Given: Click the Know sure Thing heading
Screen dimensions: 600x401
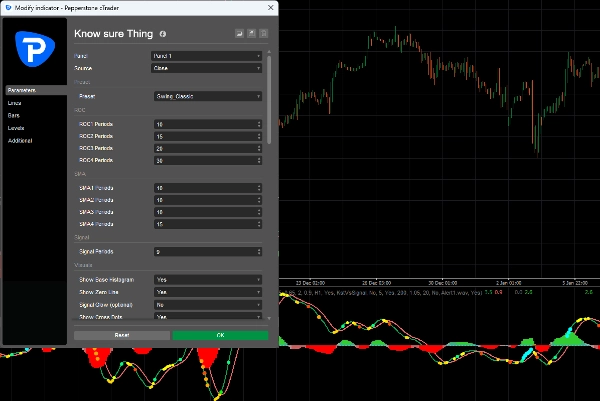Looking at the screenshot, I should pyautogui.click(x=113, y=34).
